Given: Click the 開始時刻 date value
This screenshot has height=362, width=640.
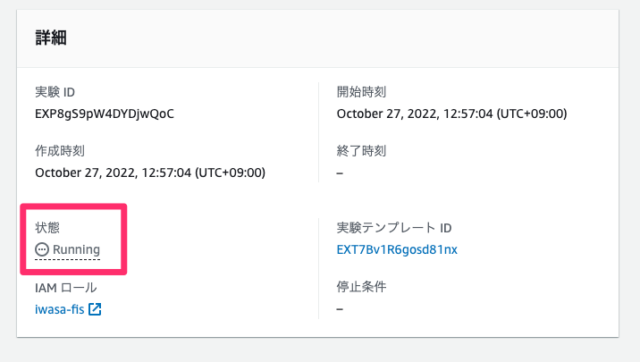Looking at the screenshot, I should [452, 113].
